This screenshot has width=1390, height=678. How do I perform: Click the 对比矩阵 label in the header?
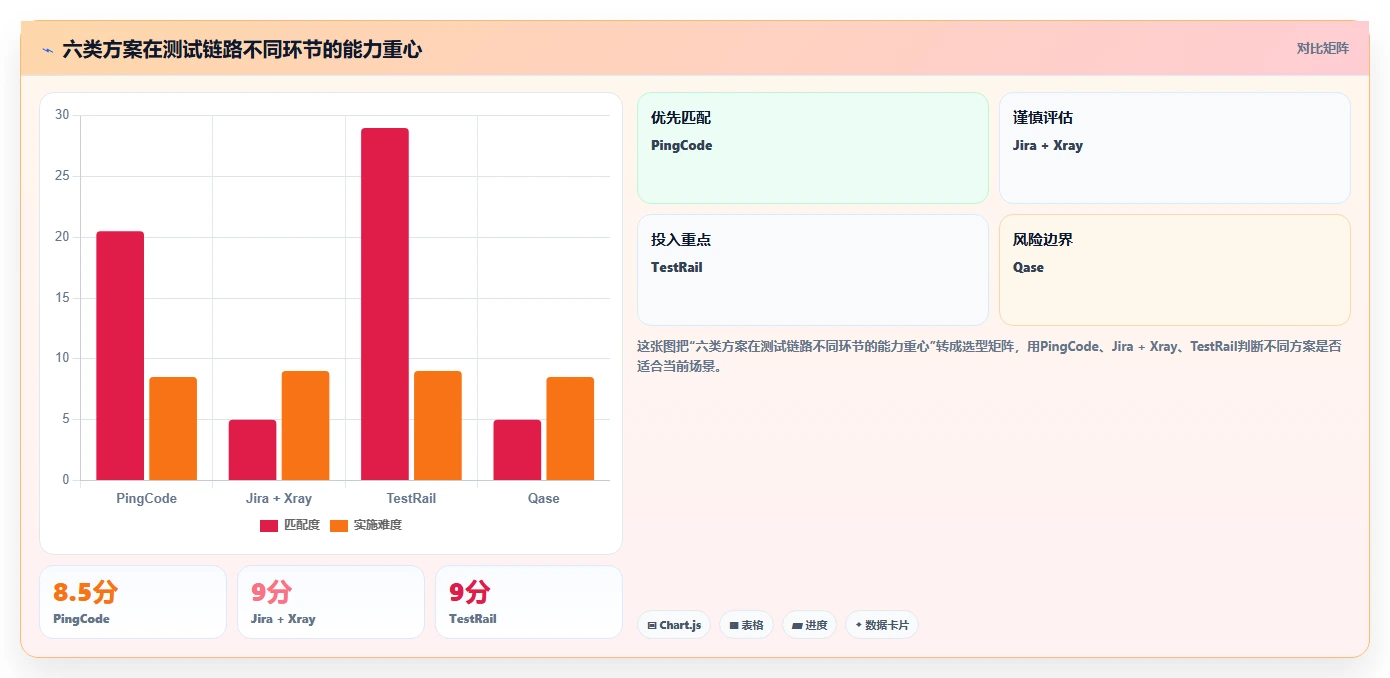(1322, 48)
